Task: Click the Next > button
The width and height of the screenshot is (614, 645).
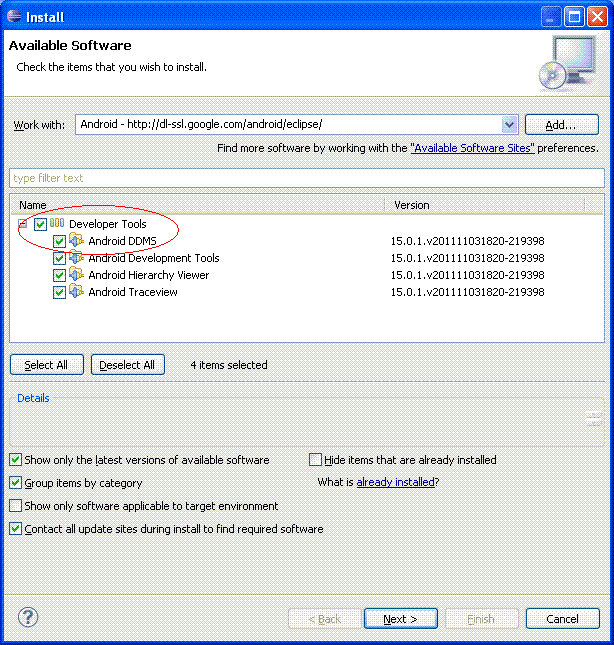Action: (x=401, y=618)
